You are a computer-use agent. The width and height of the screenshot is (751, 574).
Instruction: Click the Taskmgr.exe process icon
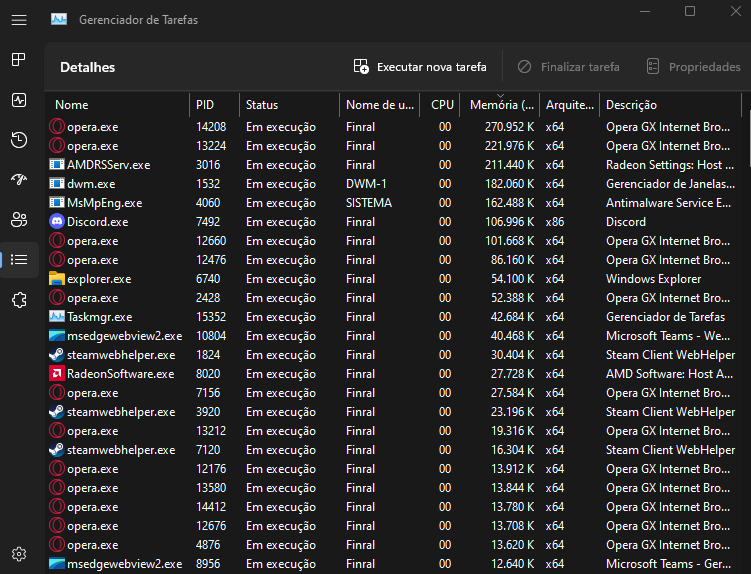[57, 316]
